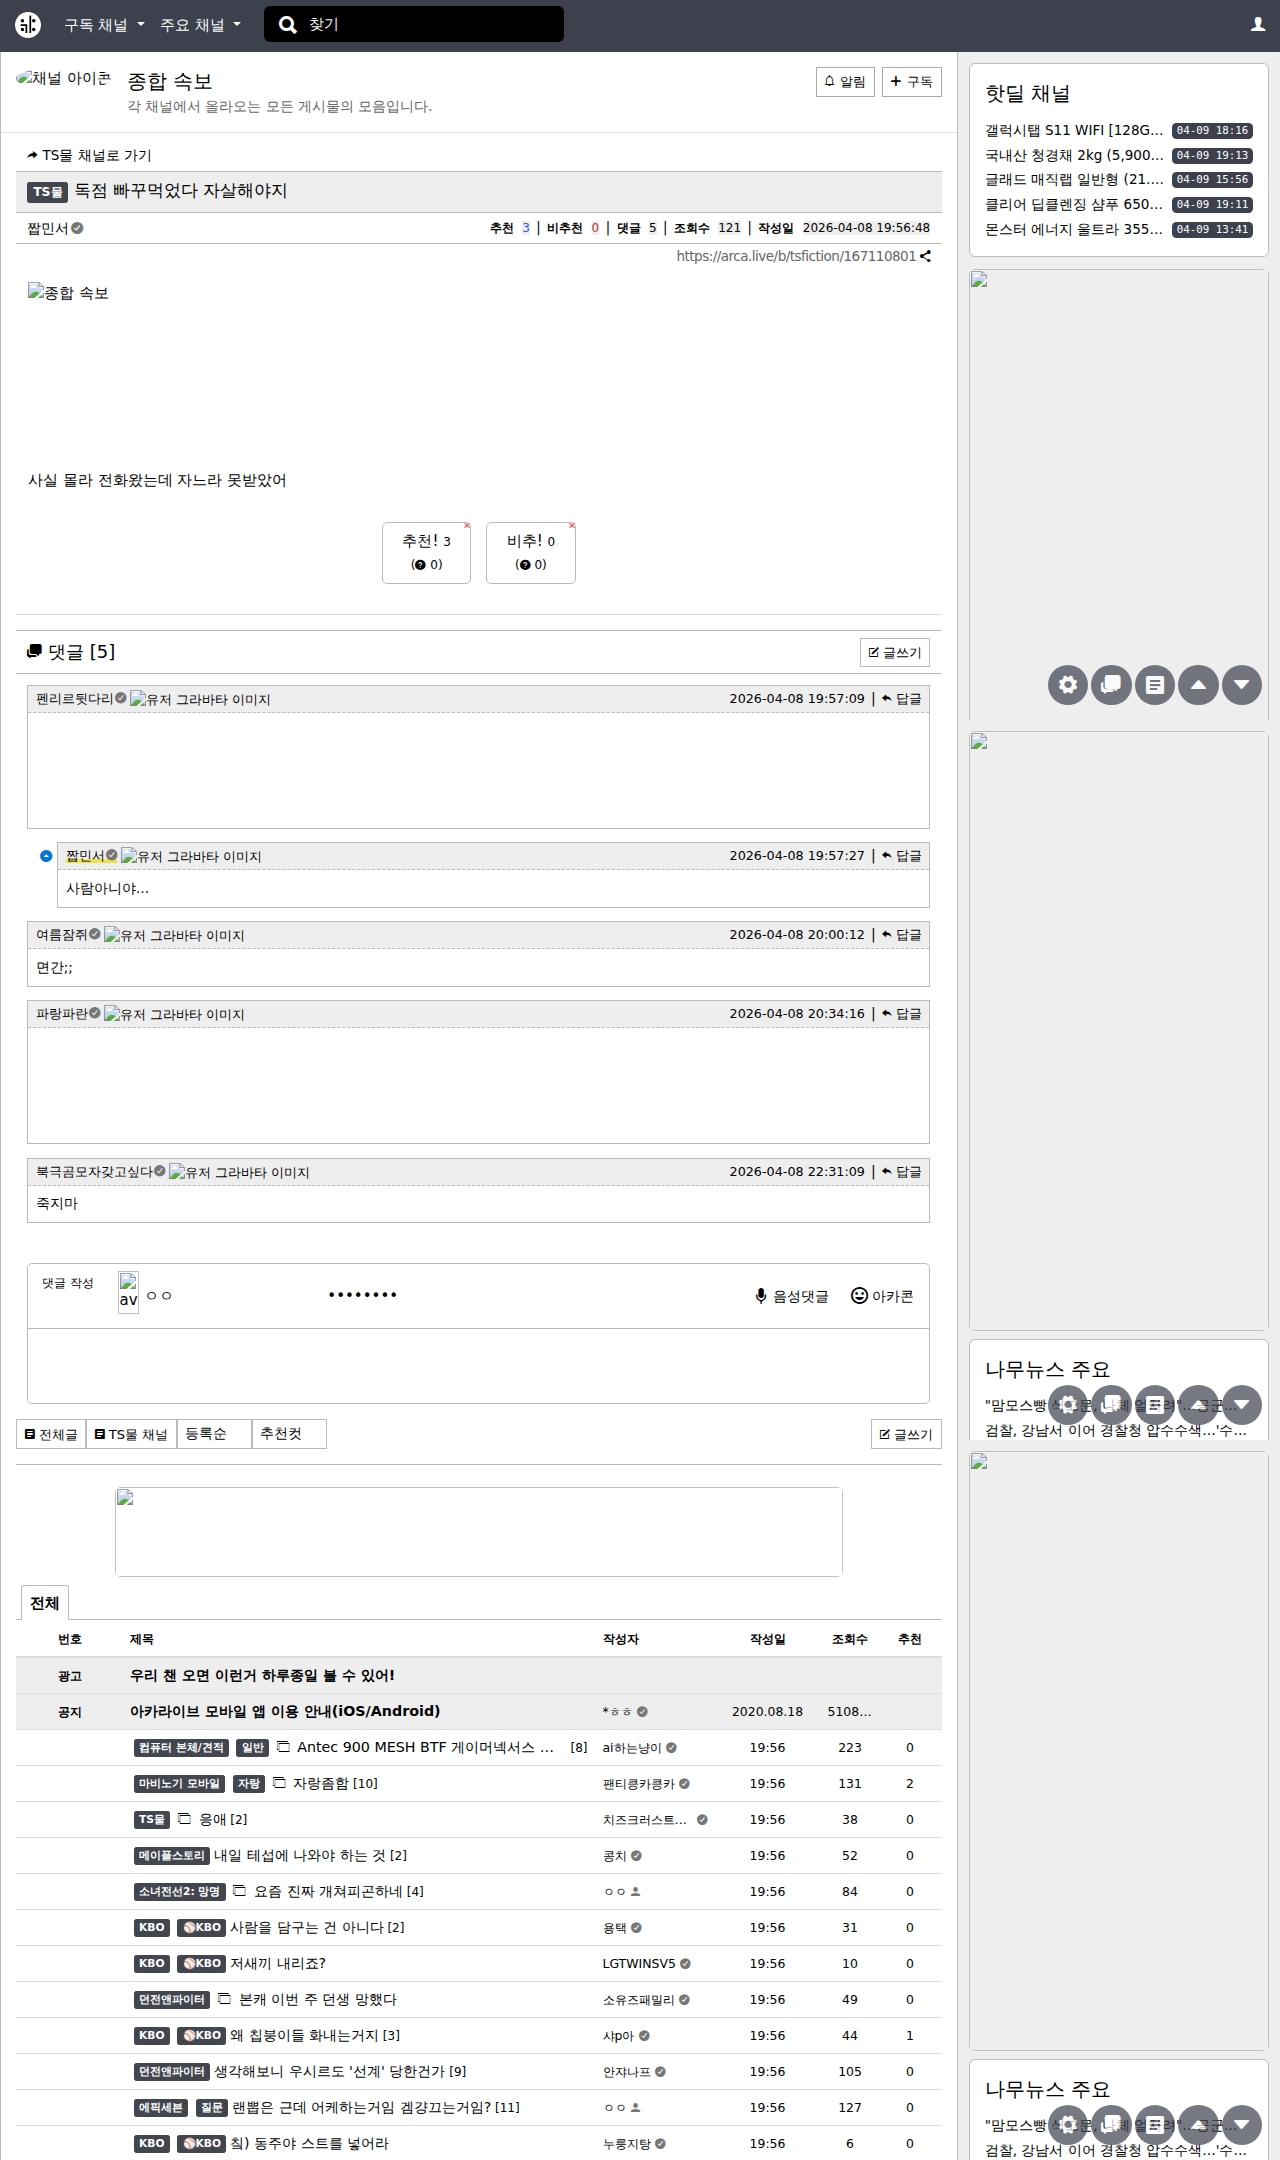1280x2160 pixels.
Task: Open post 본캐 이번 주 던생 망했다
Action: click(318, 1999)
